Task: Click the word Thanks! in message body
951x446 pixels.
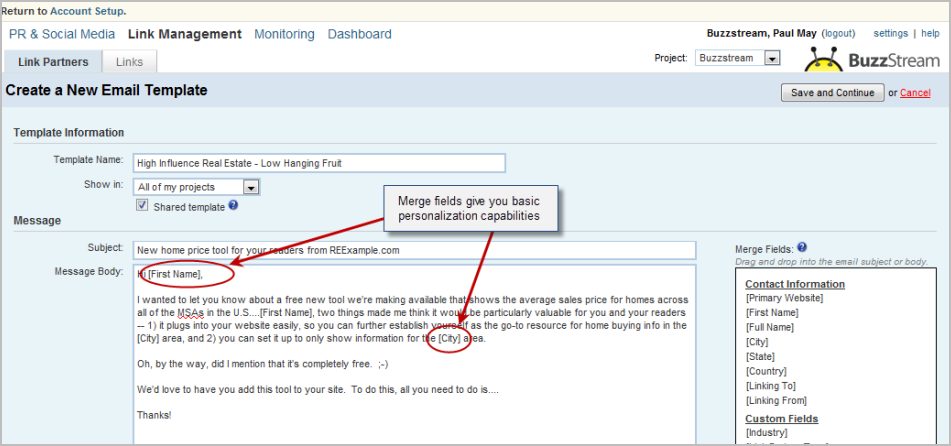Action: [154, 416]
